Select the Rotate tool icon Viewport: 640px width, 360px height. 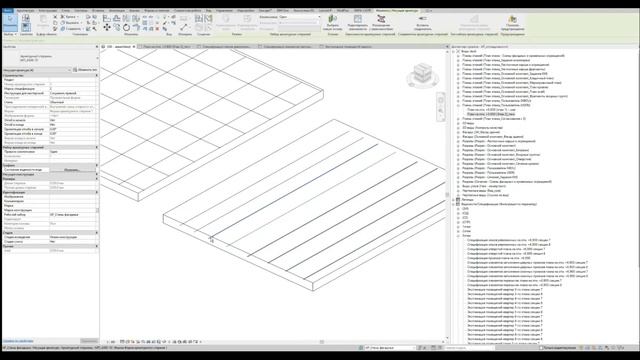click(127, 27)
